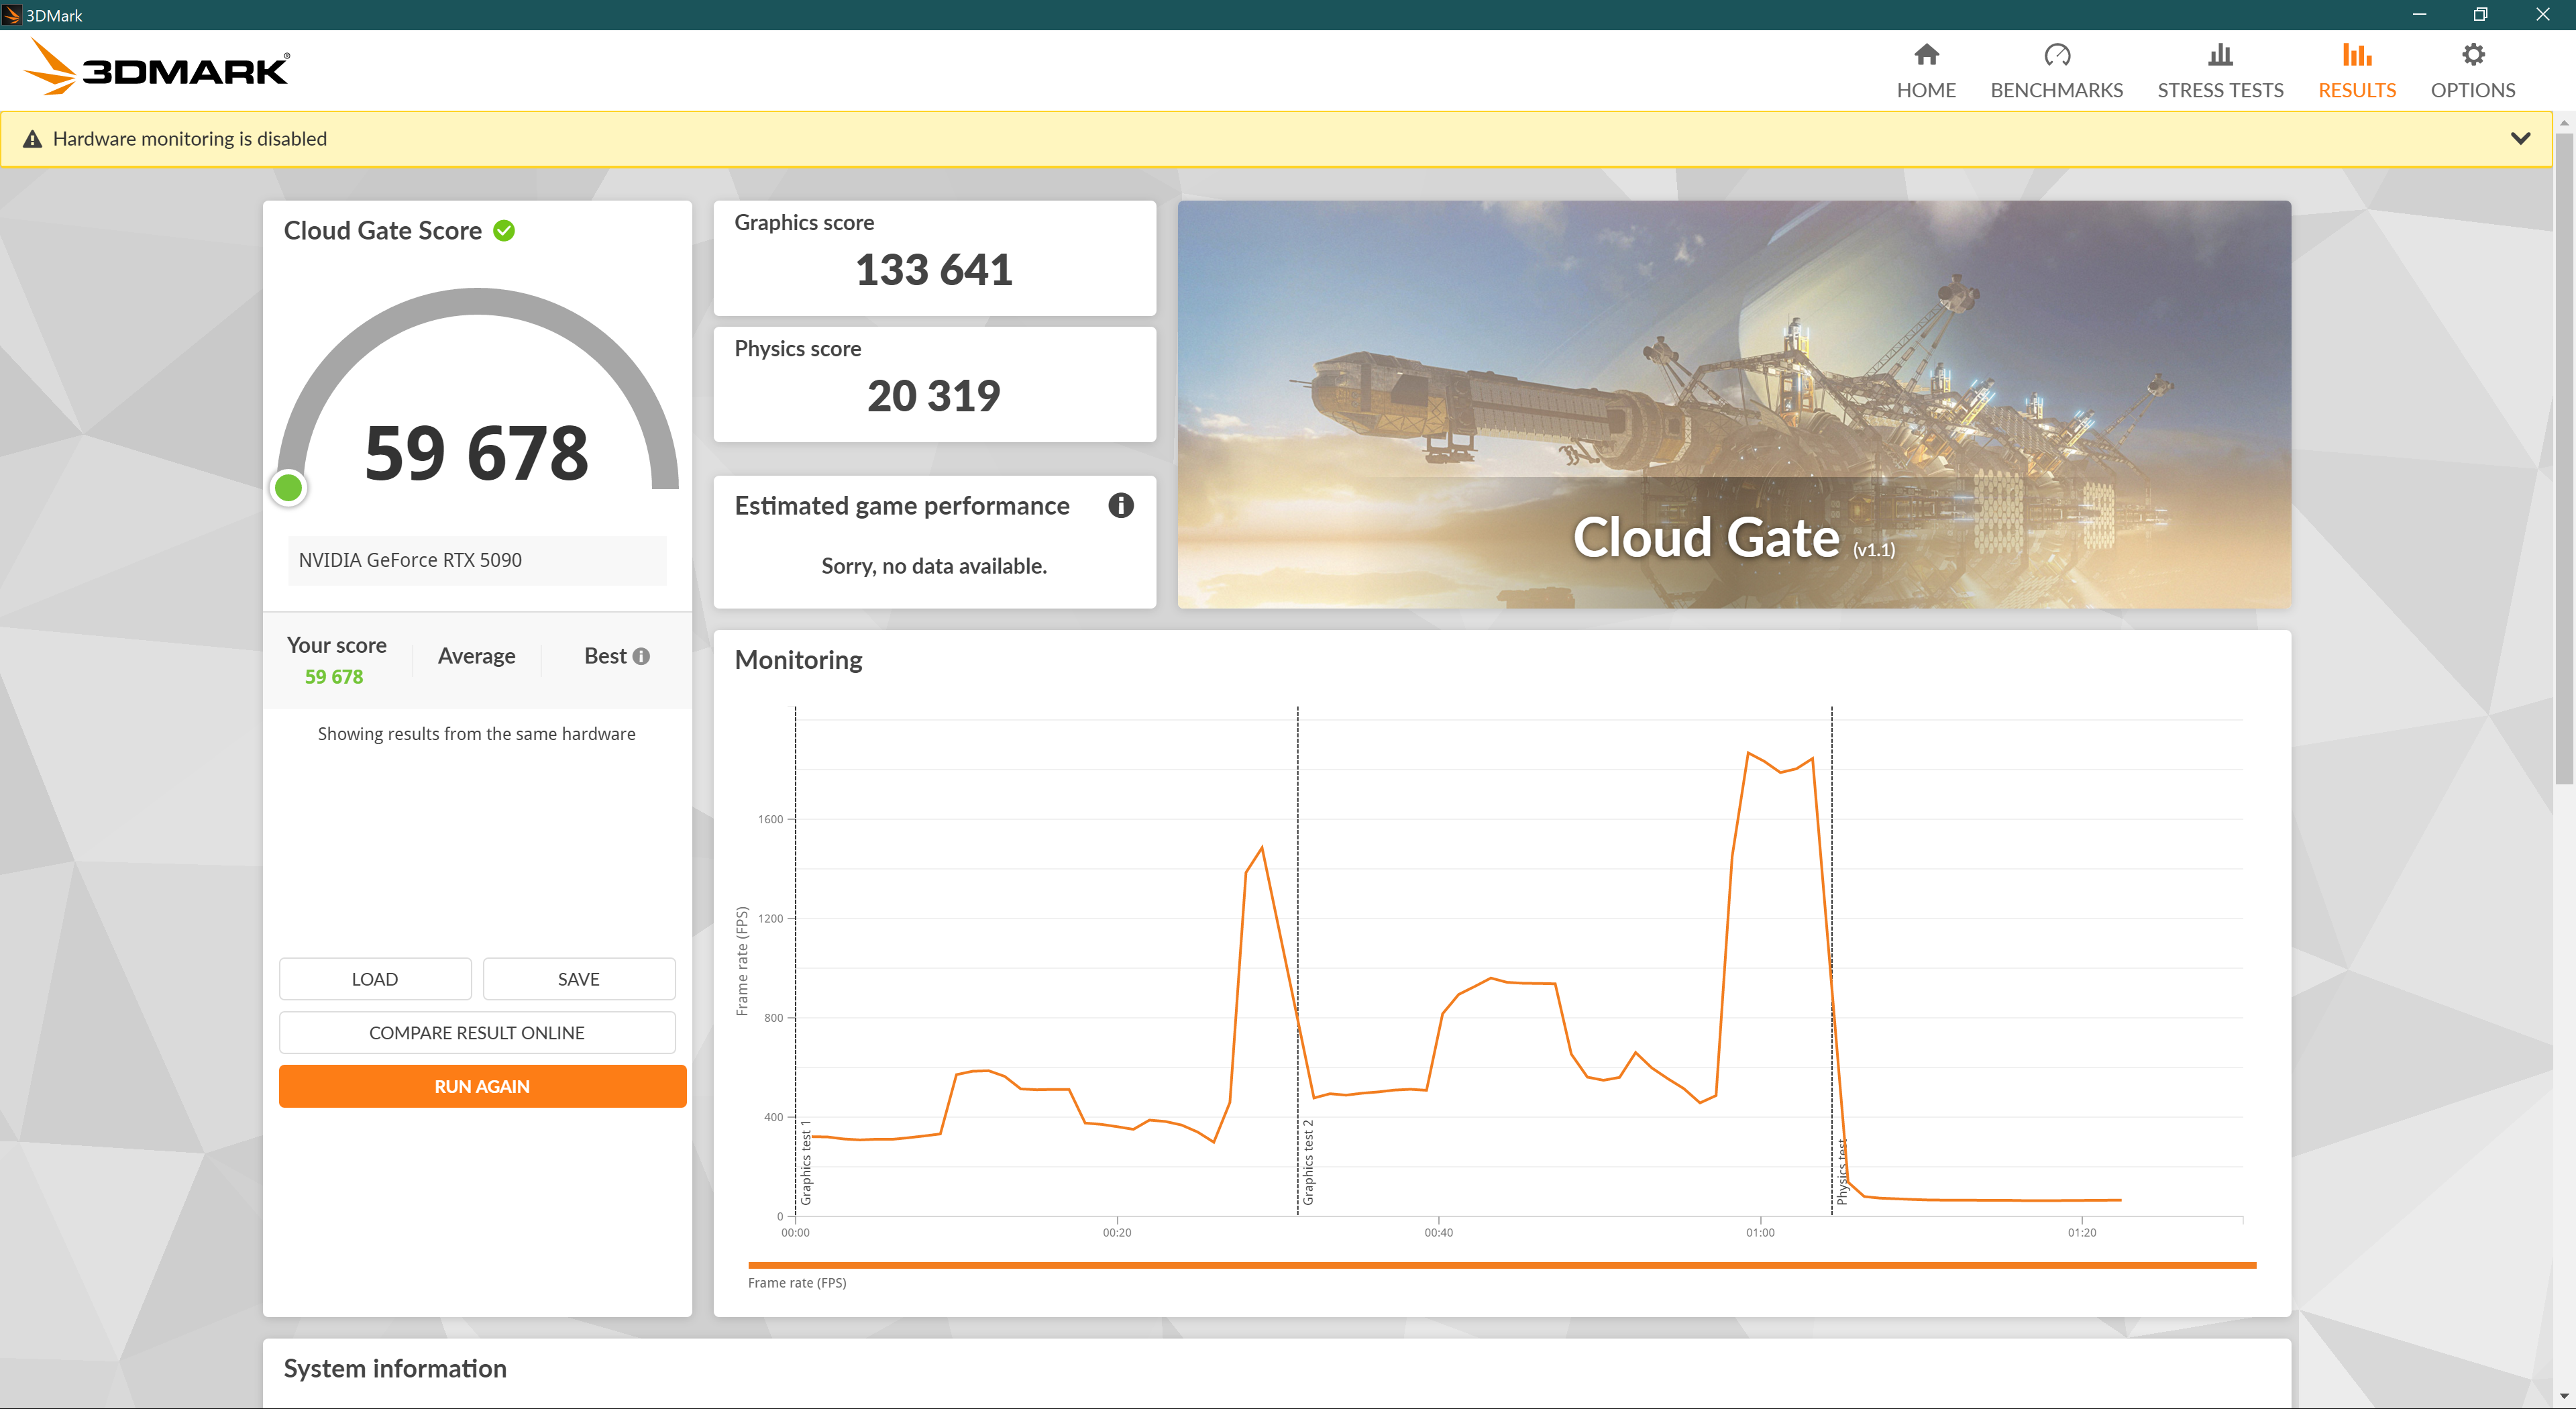Click 'Sorry, no data available.' text
The image size is (2576, 1409).
coord(934,566)
